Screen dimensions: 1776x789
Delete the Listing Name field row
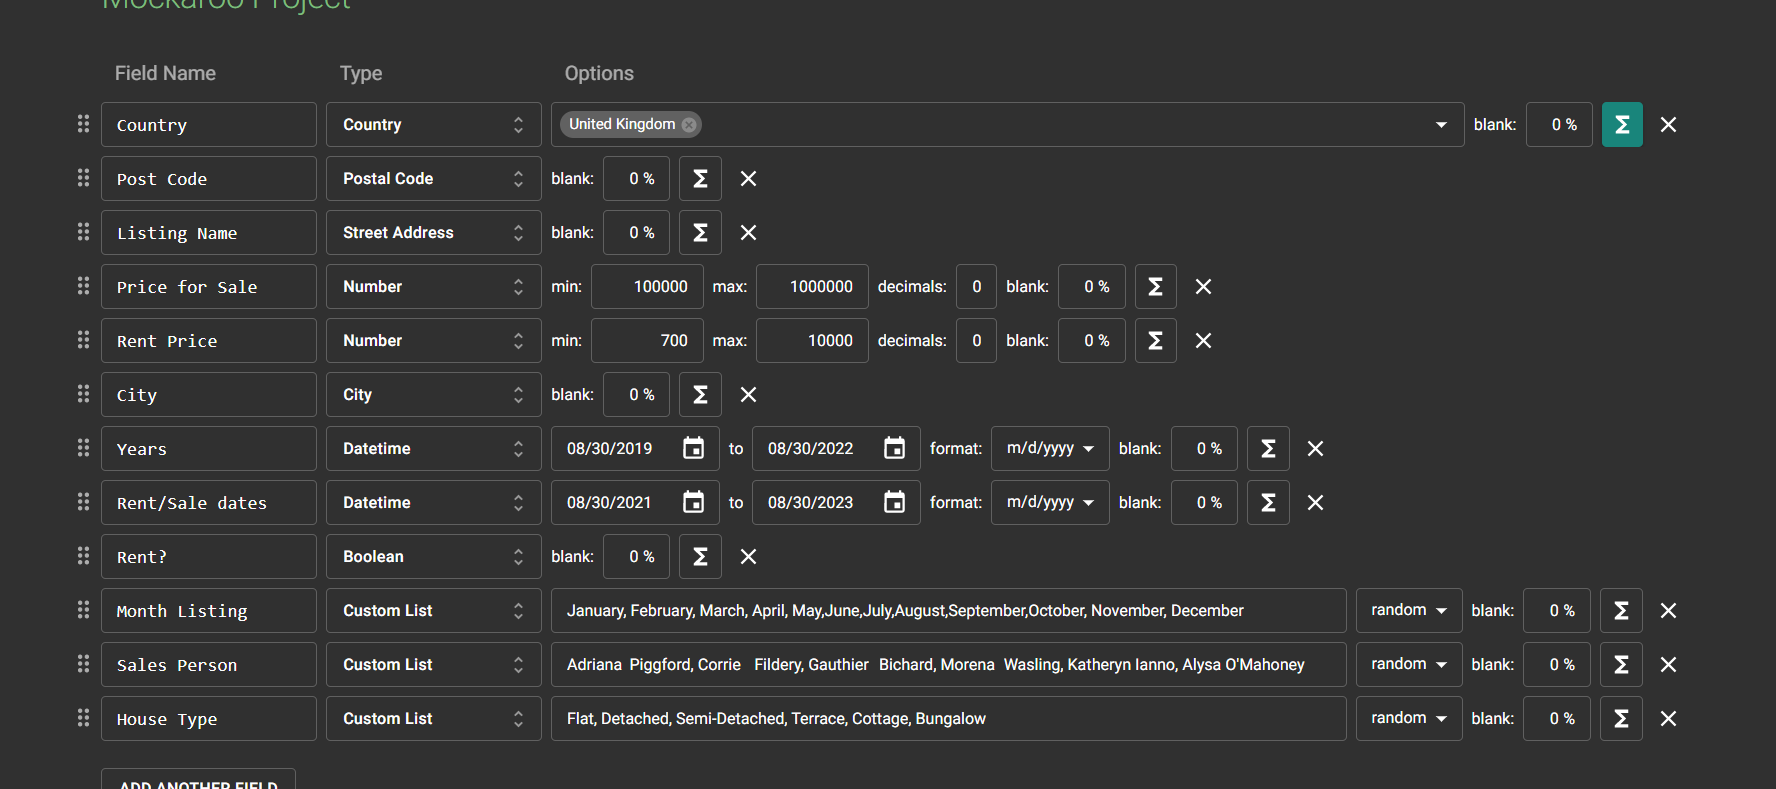(748, 233)
